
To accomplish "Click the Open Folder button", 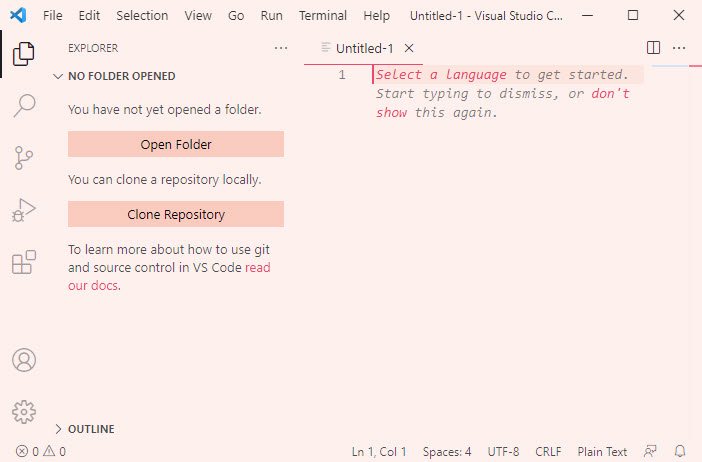I will [x=176, y=144].
